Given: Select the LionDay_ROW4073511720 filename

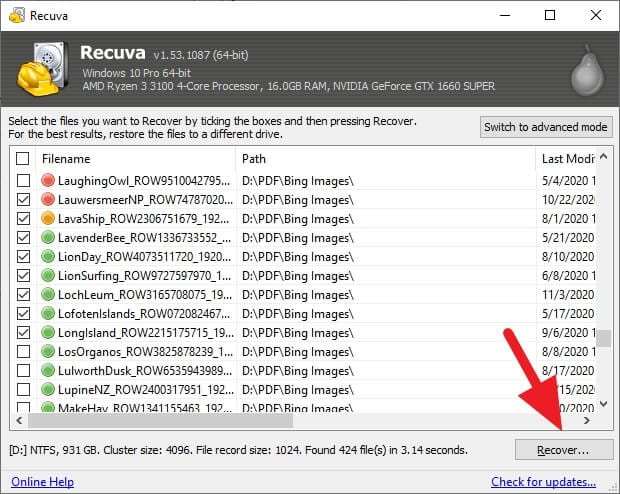Looking at the screenshot, I should [144, 257].
